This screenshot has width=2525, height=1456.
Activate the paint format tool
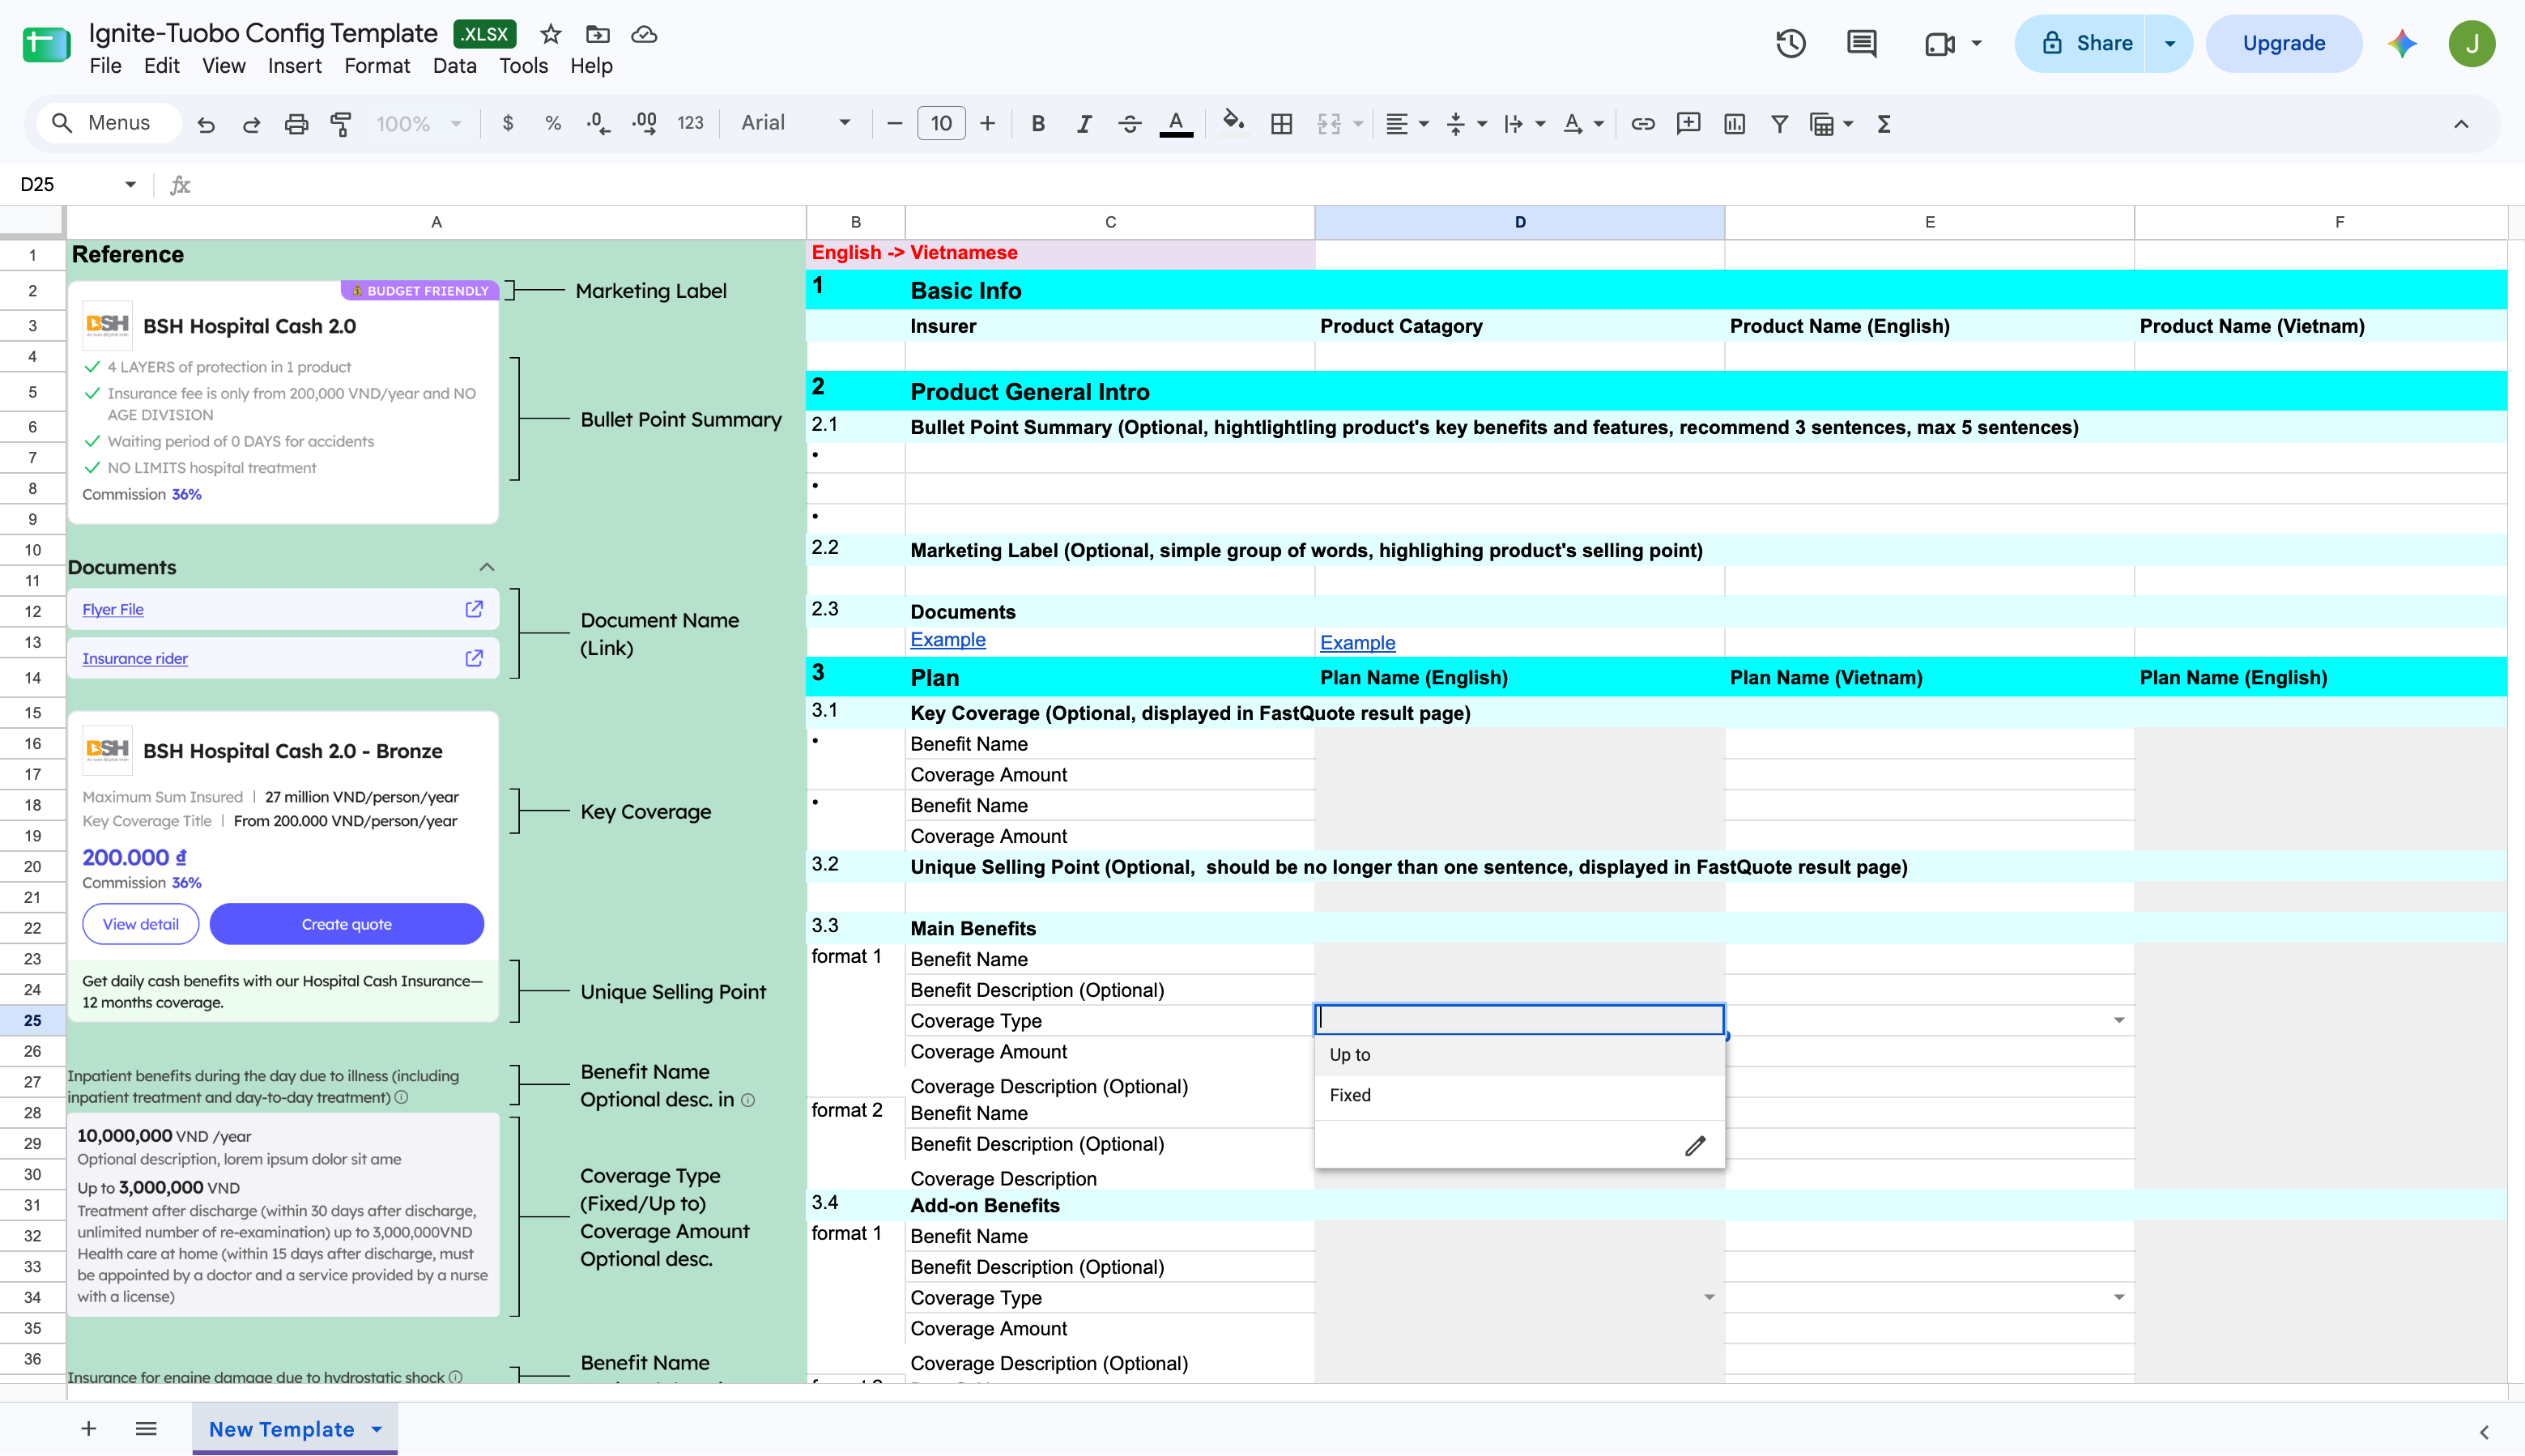click(x=341, y=124)
